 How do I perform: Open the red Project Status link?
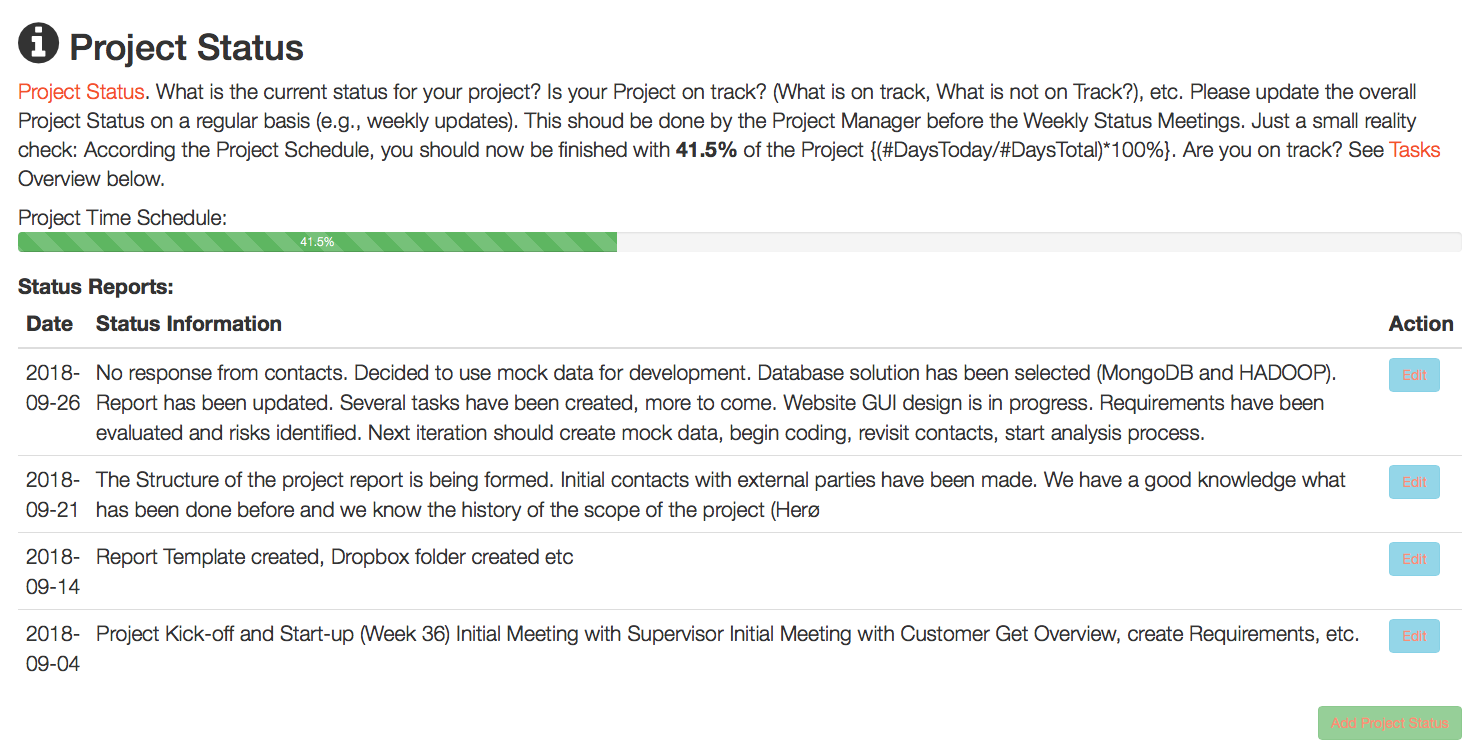[81, 92]
